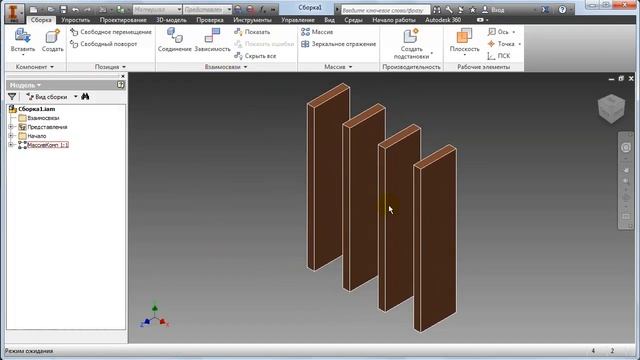Click the Создать component tool
The image size is (640, 360).
tap(53, 41)
